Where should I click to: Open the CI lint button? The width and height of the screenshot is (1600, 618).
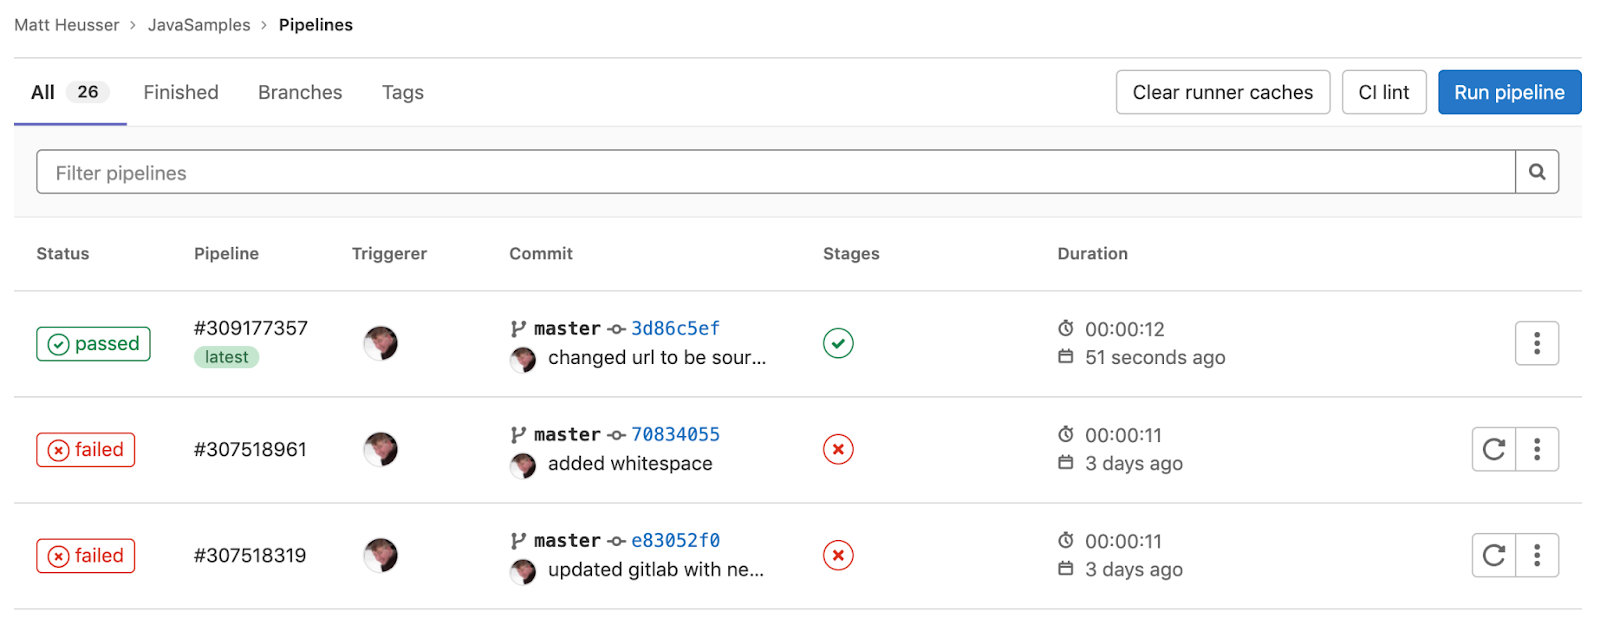tap(1384, 92)
